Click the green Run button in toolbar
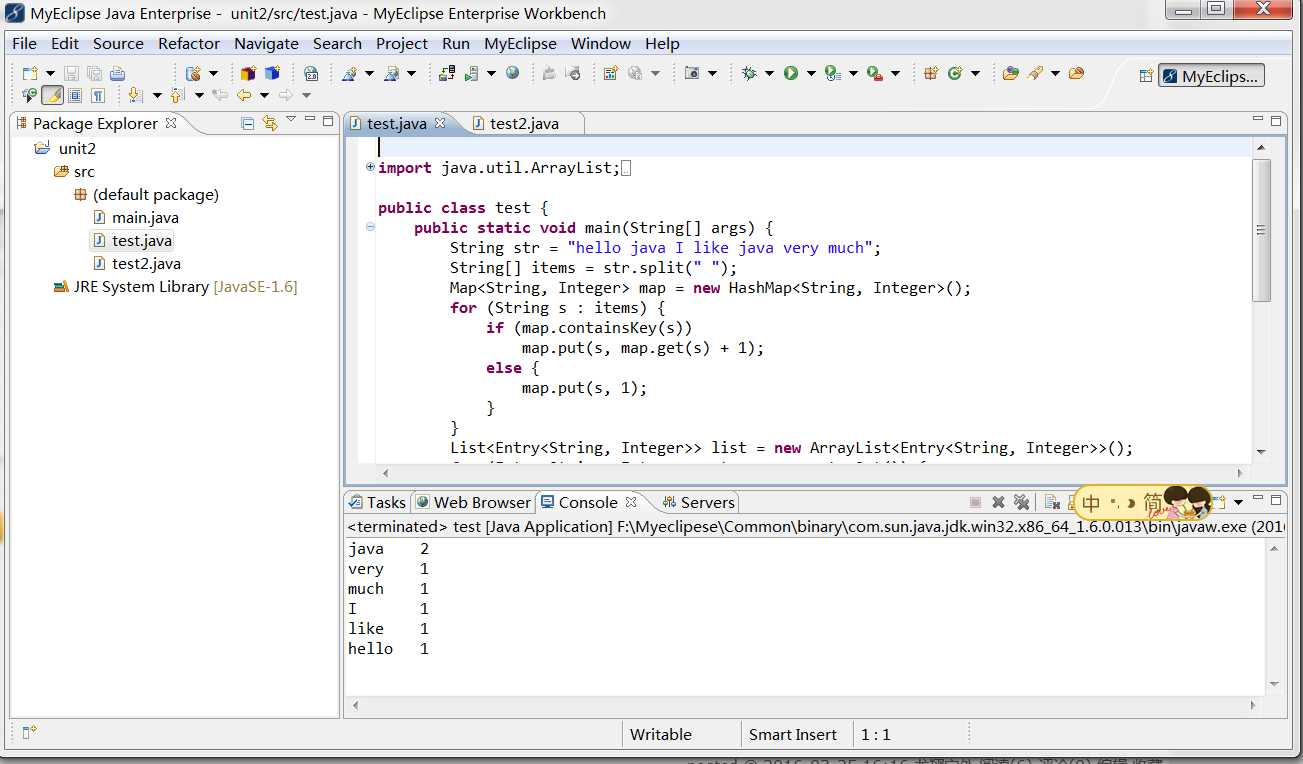1303x764 pixels. tap(791, 73)
